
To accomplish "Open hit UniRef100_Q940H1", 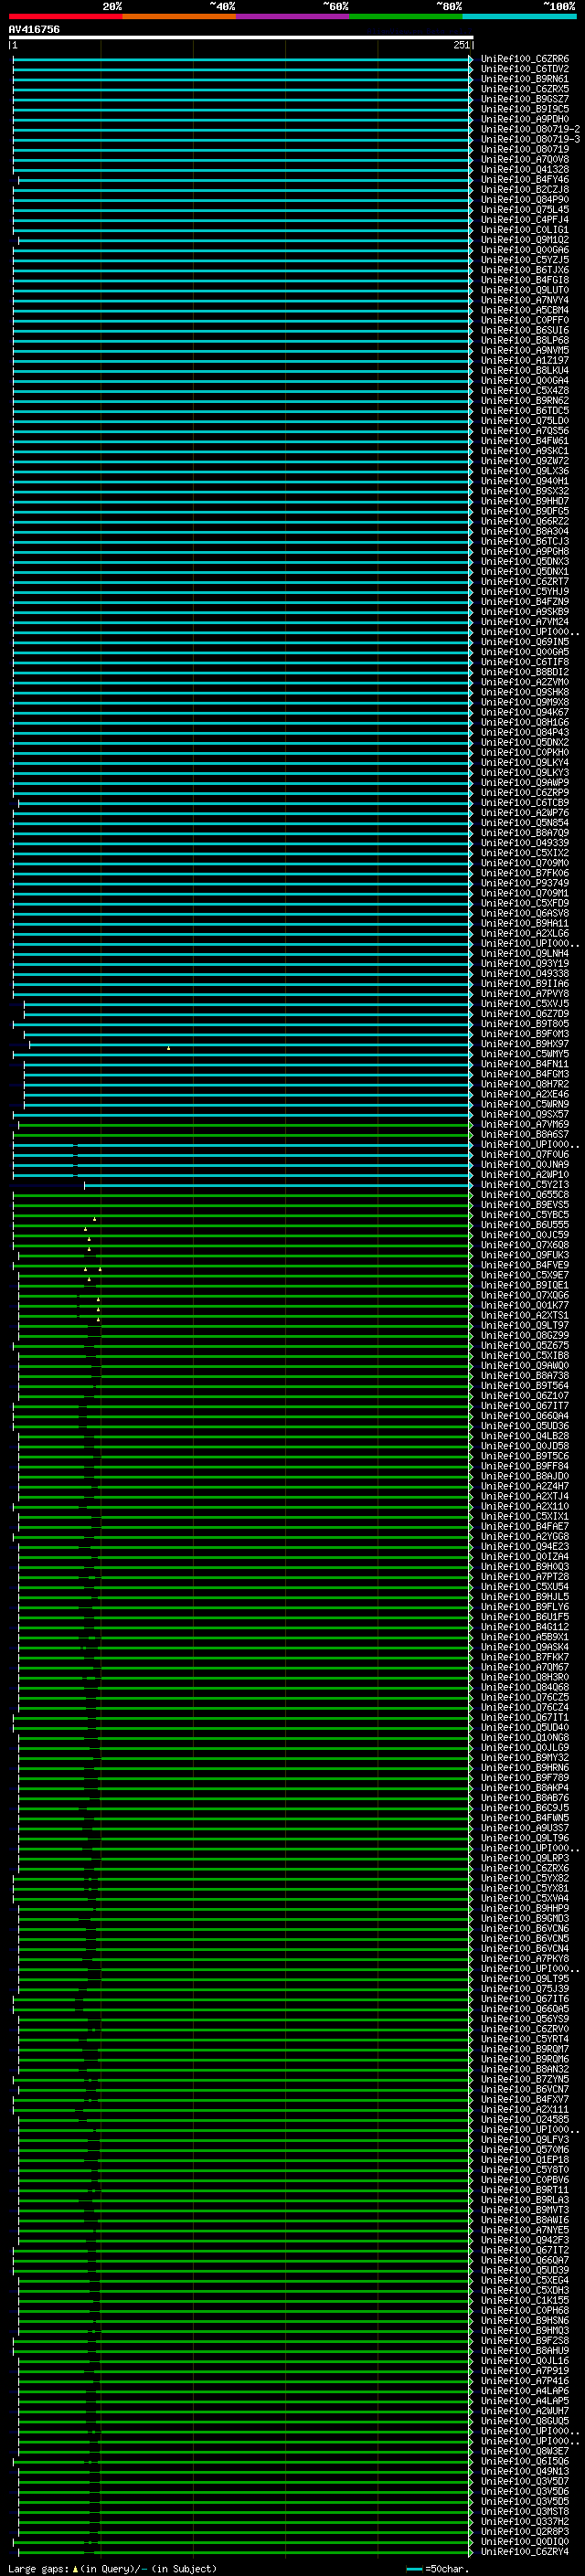I will (525, 481).
